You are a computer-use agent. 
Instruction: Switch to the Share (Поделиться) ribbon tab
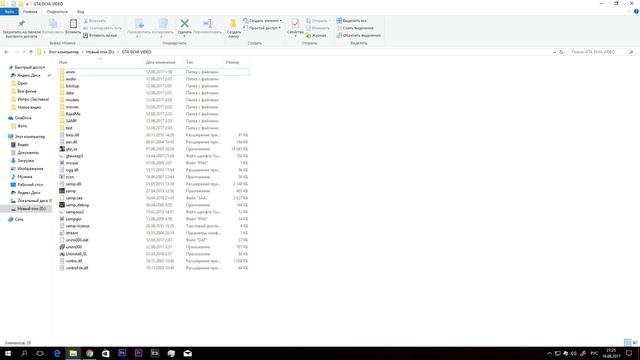(57, 12)
